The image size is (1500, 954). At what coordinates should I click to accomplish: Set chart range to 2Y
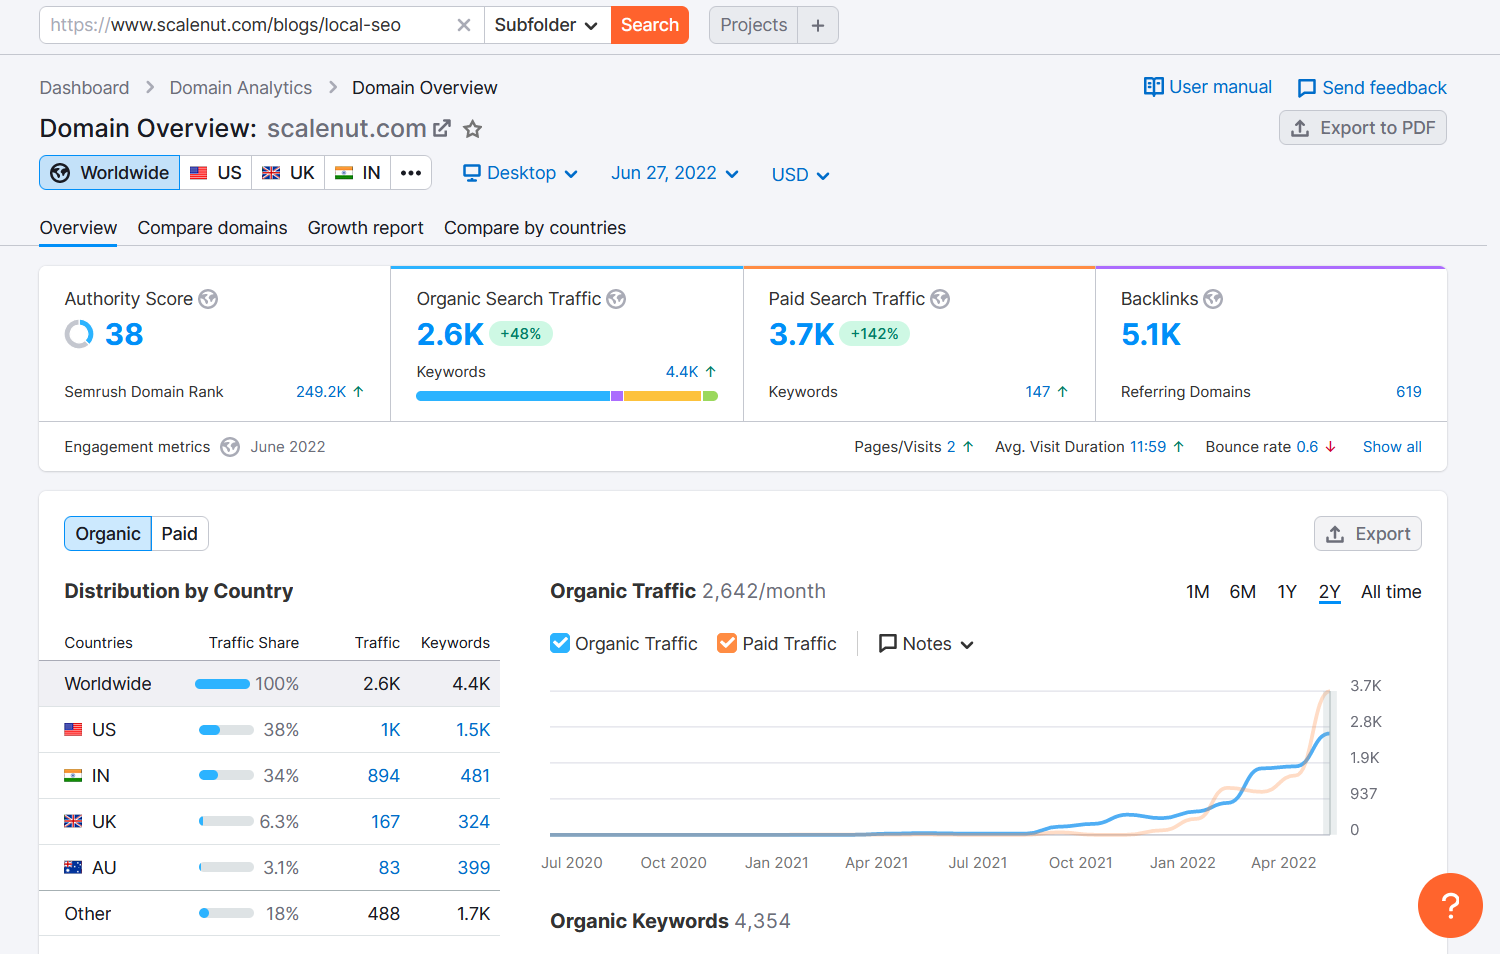[1329, 592]
